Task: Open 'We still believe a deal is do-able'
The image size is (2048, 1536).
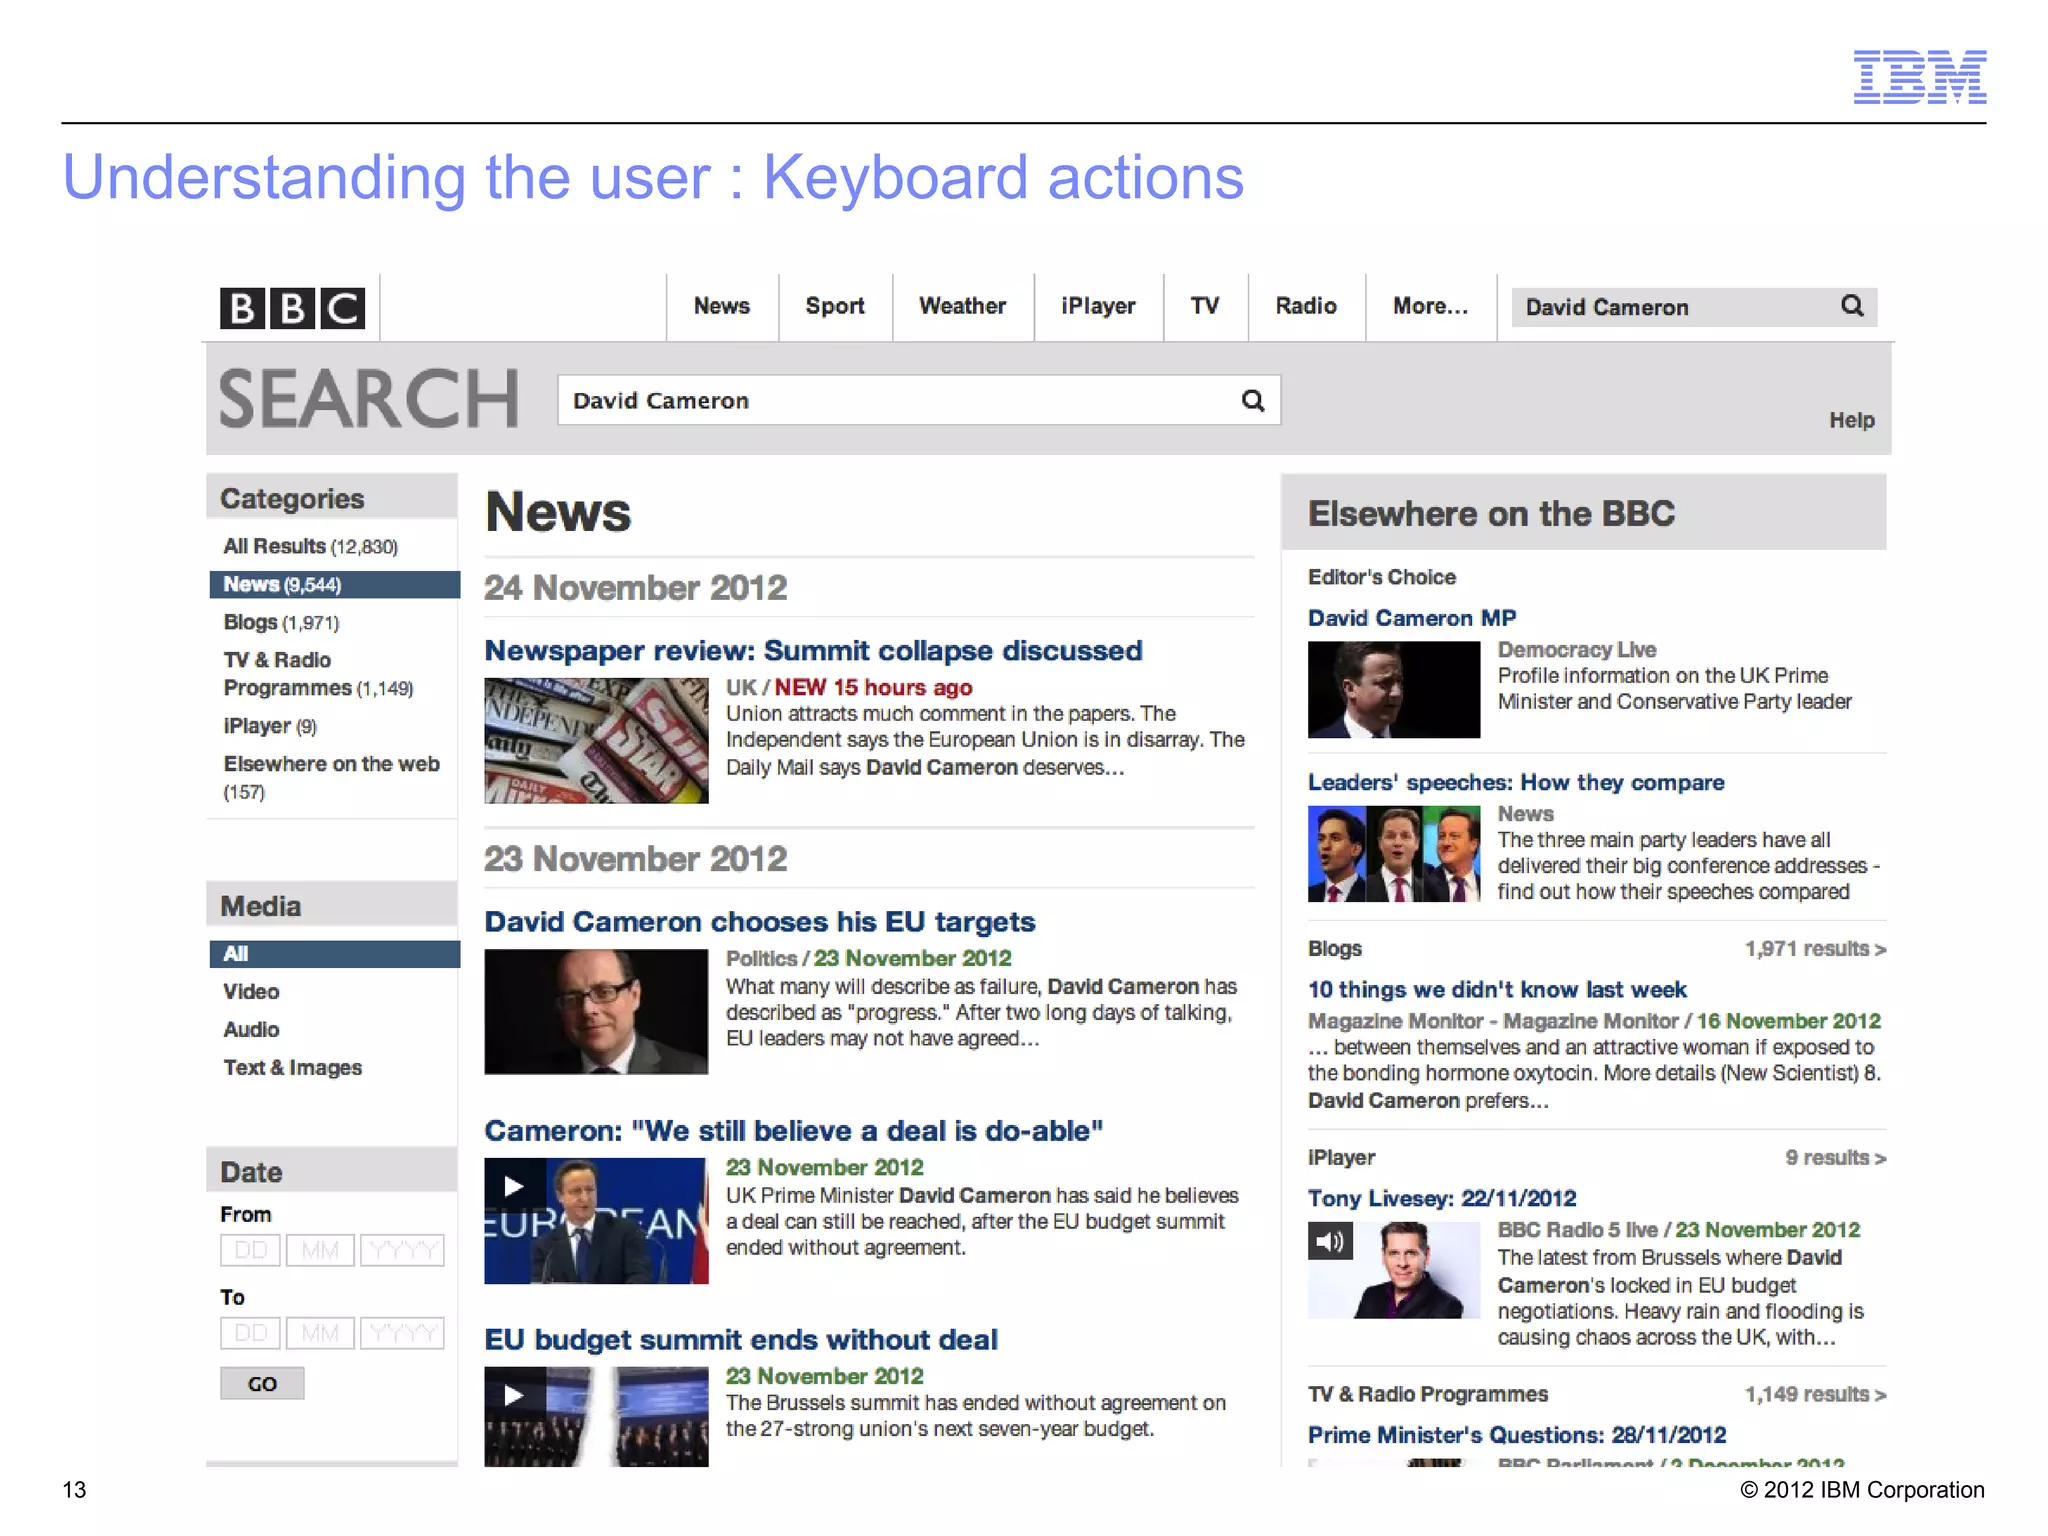Action: tap(794, 1131)
